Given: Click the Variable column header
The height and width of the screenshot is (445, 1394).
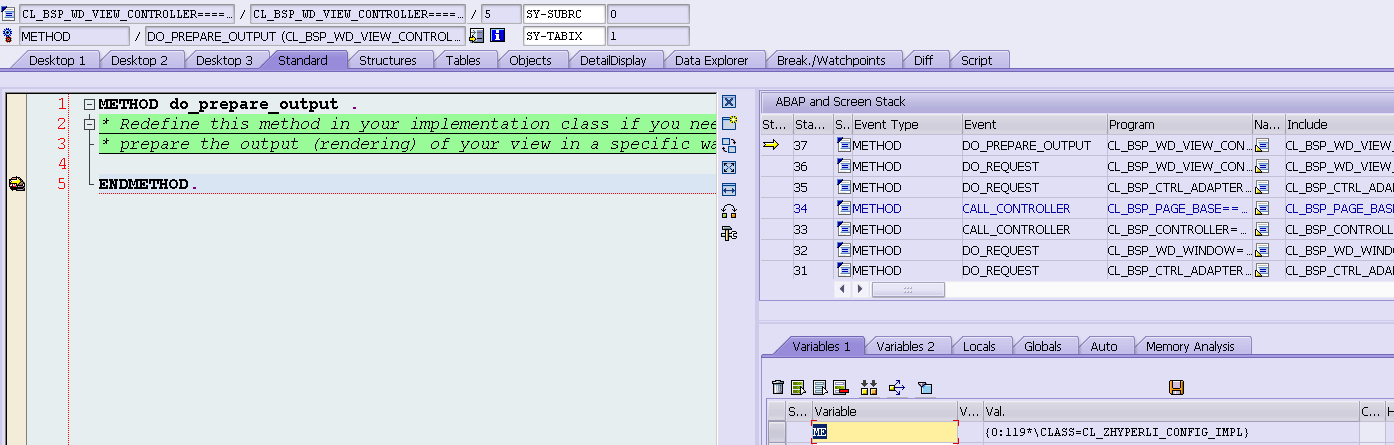Looking at the screenshot, I should click(884, 411).
